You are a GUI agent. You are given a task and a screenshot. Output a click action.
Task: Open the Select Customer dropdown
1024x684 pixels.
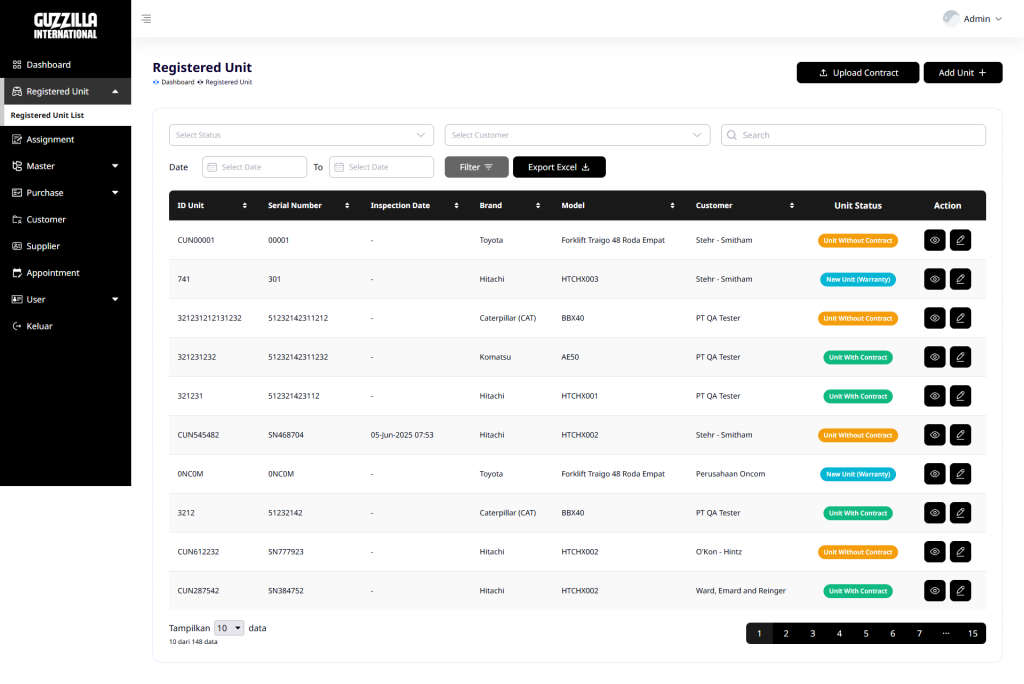pyautogui.click(x=577, y=135)
